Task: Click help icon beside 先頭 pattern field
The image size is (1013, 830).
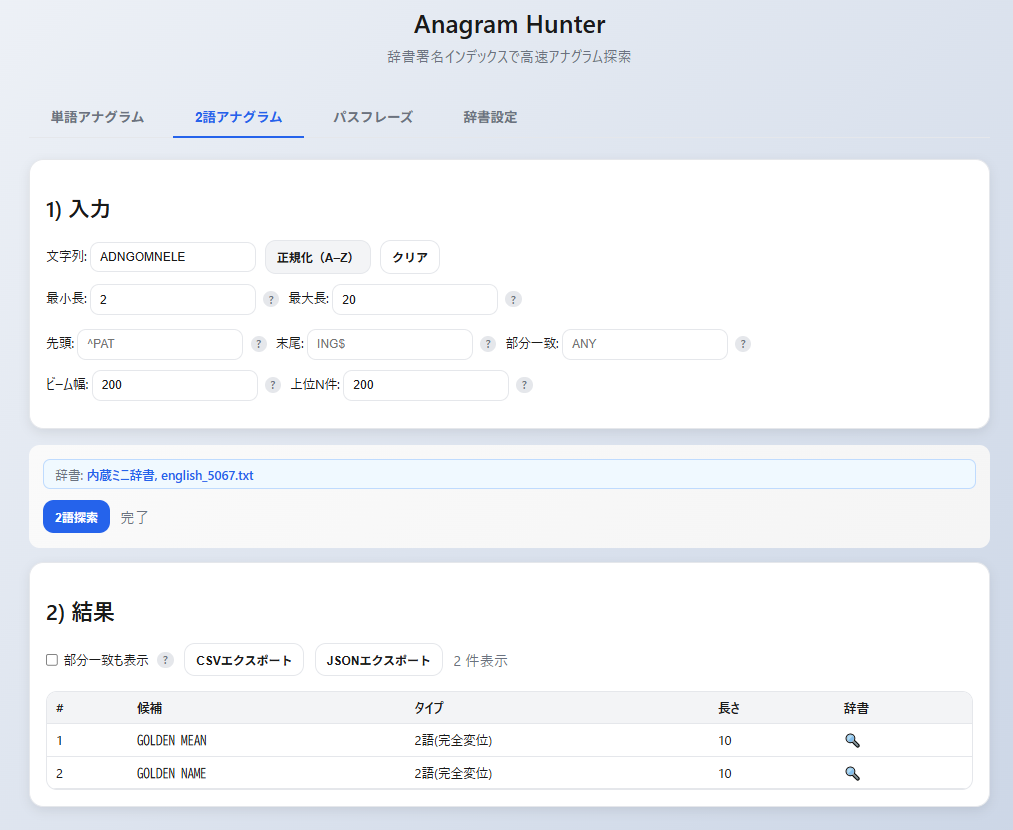Action: (x=259, y=344)
